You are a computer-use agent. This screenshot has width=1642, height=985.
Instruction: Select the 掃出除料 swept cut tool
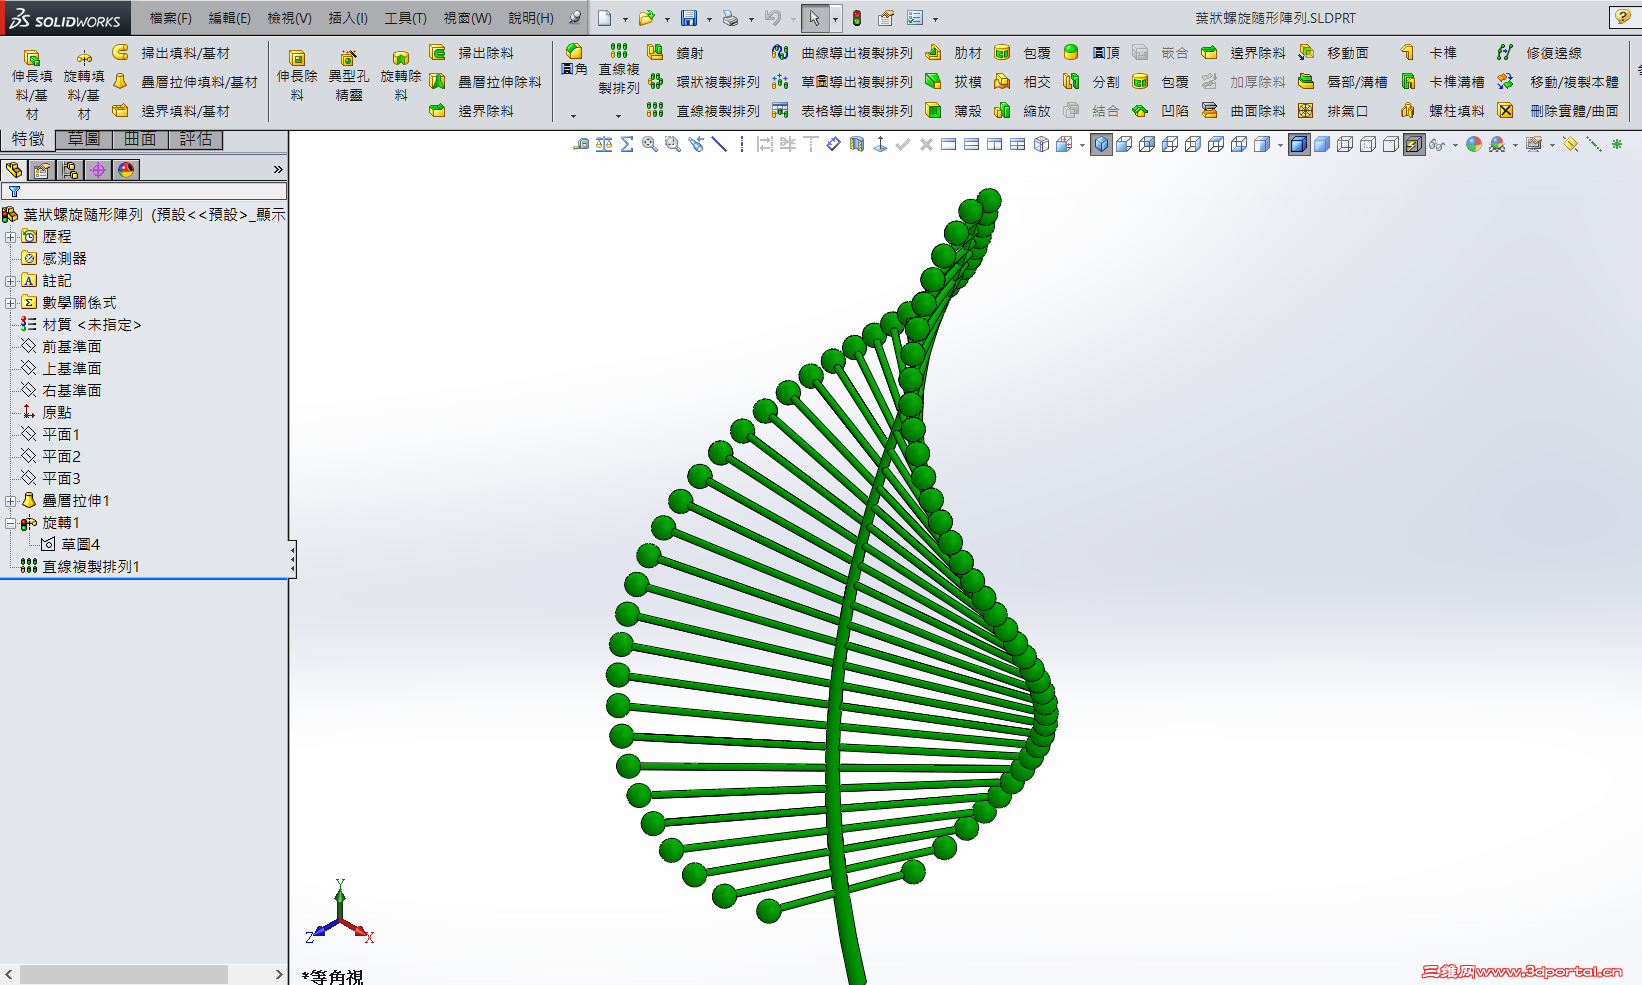click(x=471, y=53)
